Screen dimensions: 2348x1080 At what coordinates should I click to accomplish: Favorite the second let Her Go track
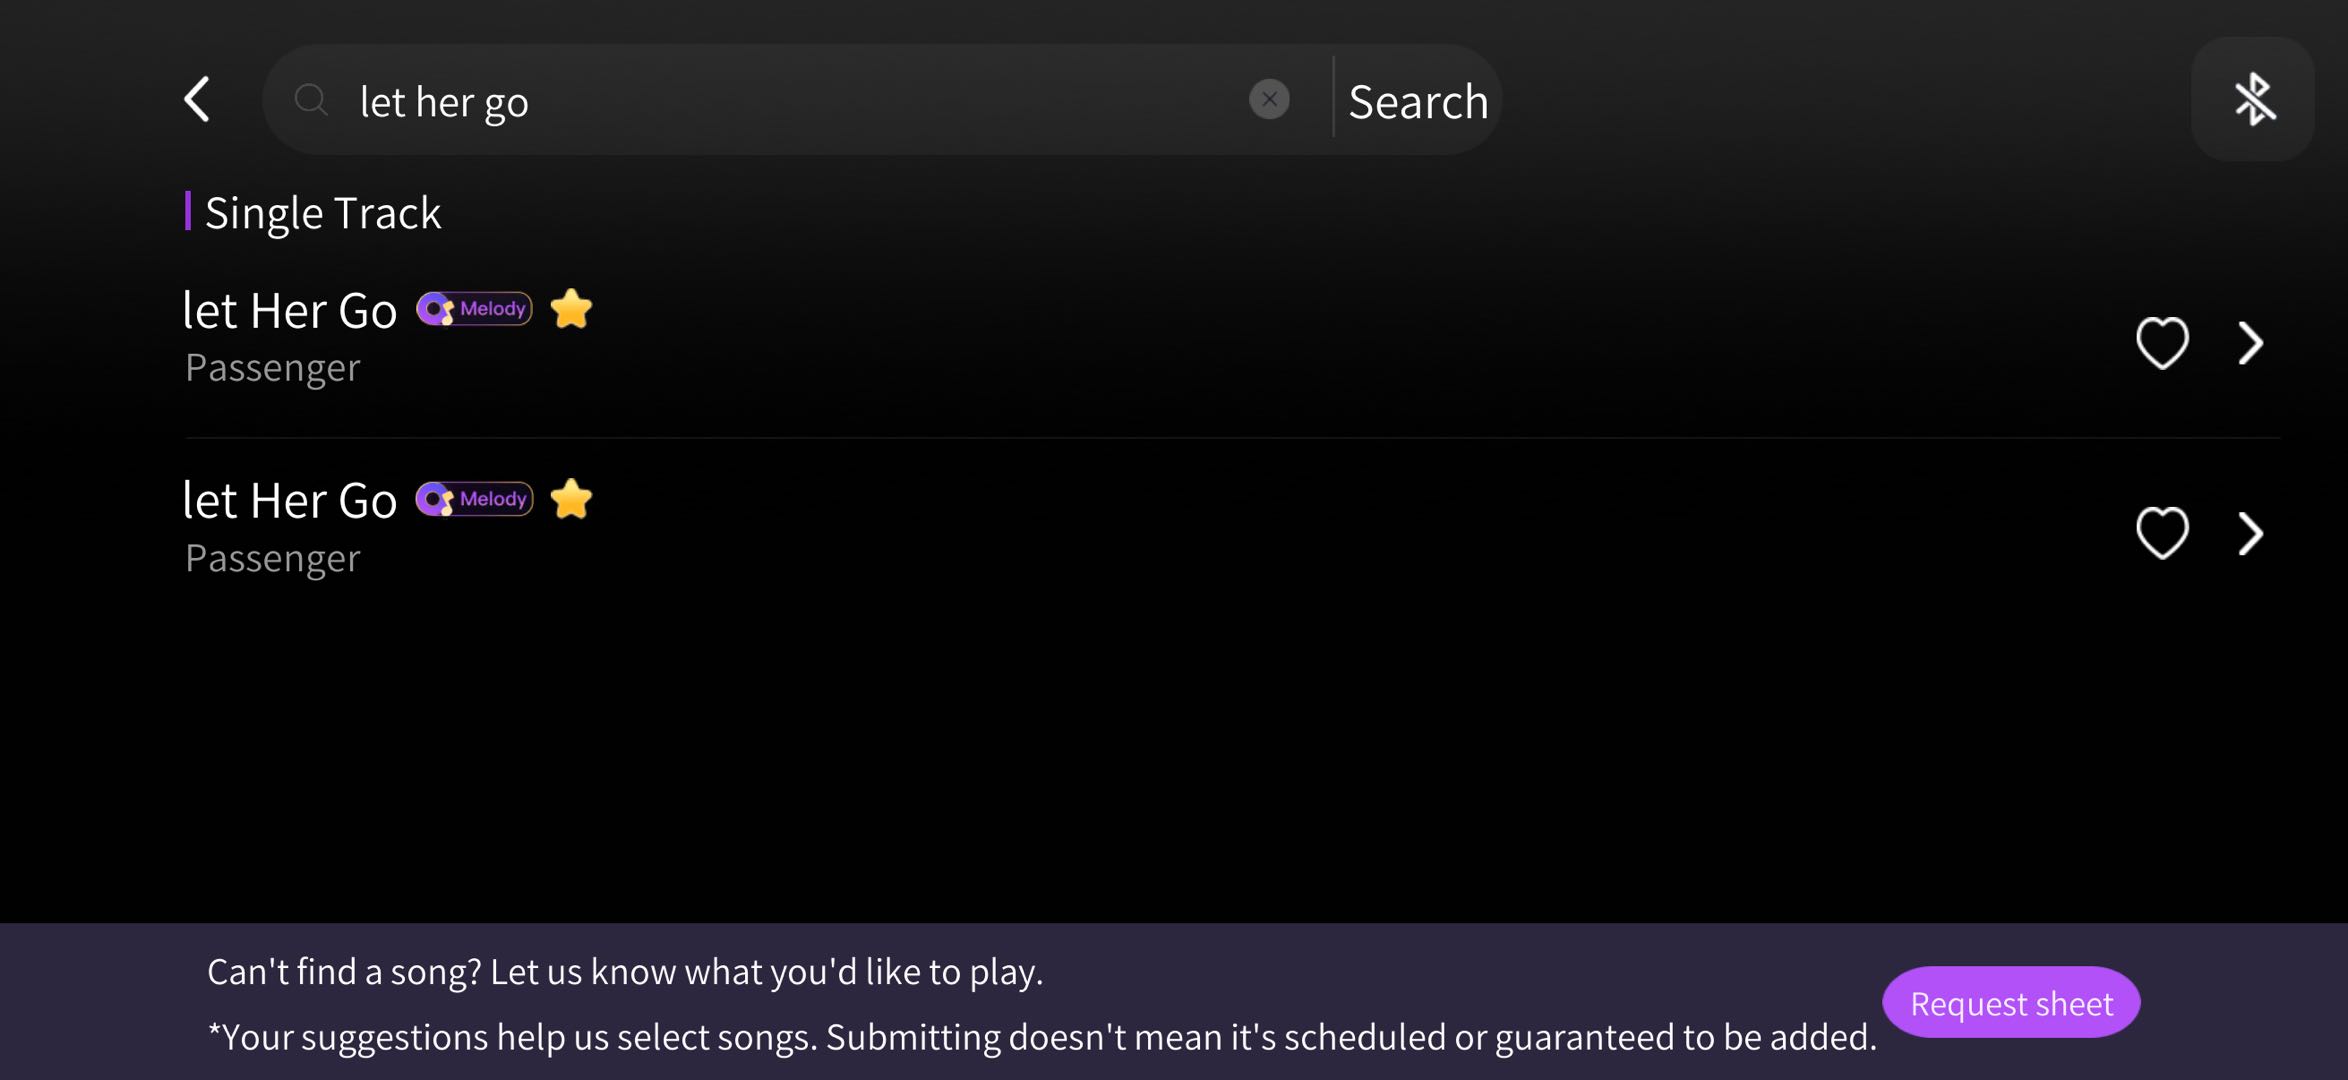[2162, 533]
